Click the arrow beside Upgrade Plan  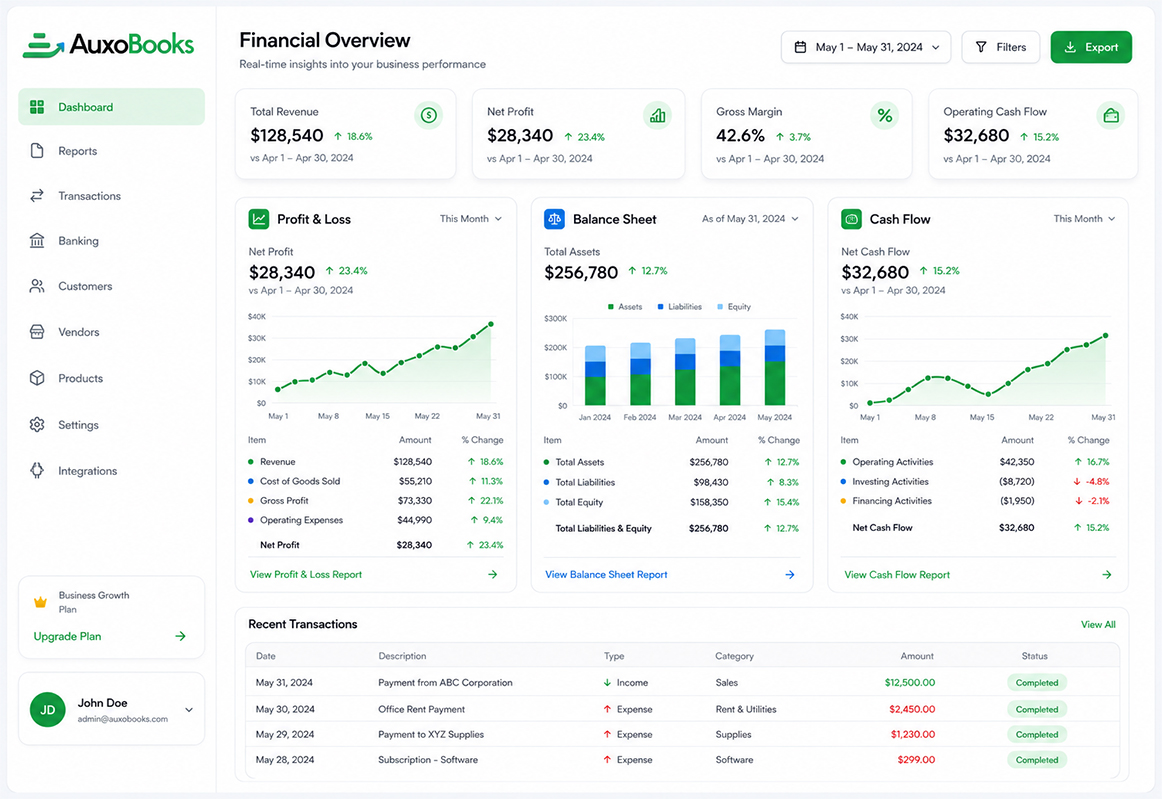click(180, 636)
